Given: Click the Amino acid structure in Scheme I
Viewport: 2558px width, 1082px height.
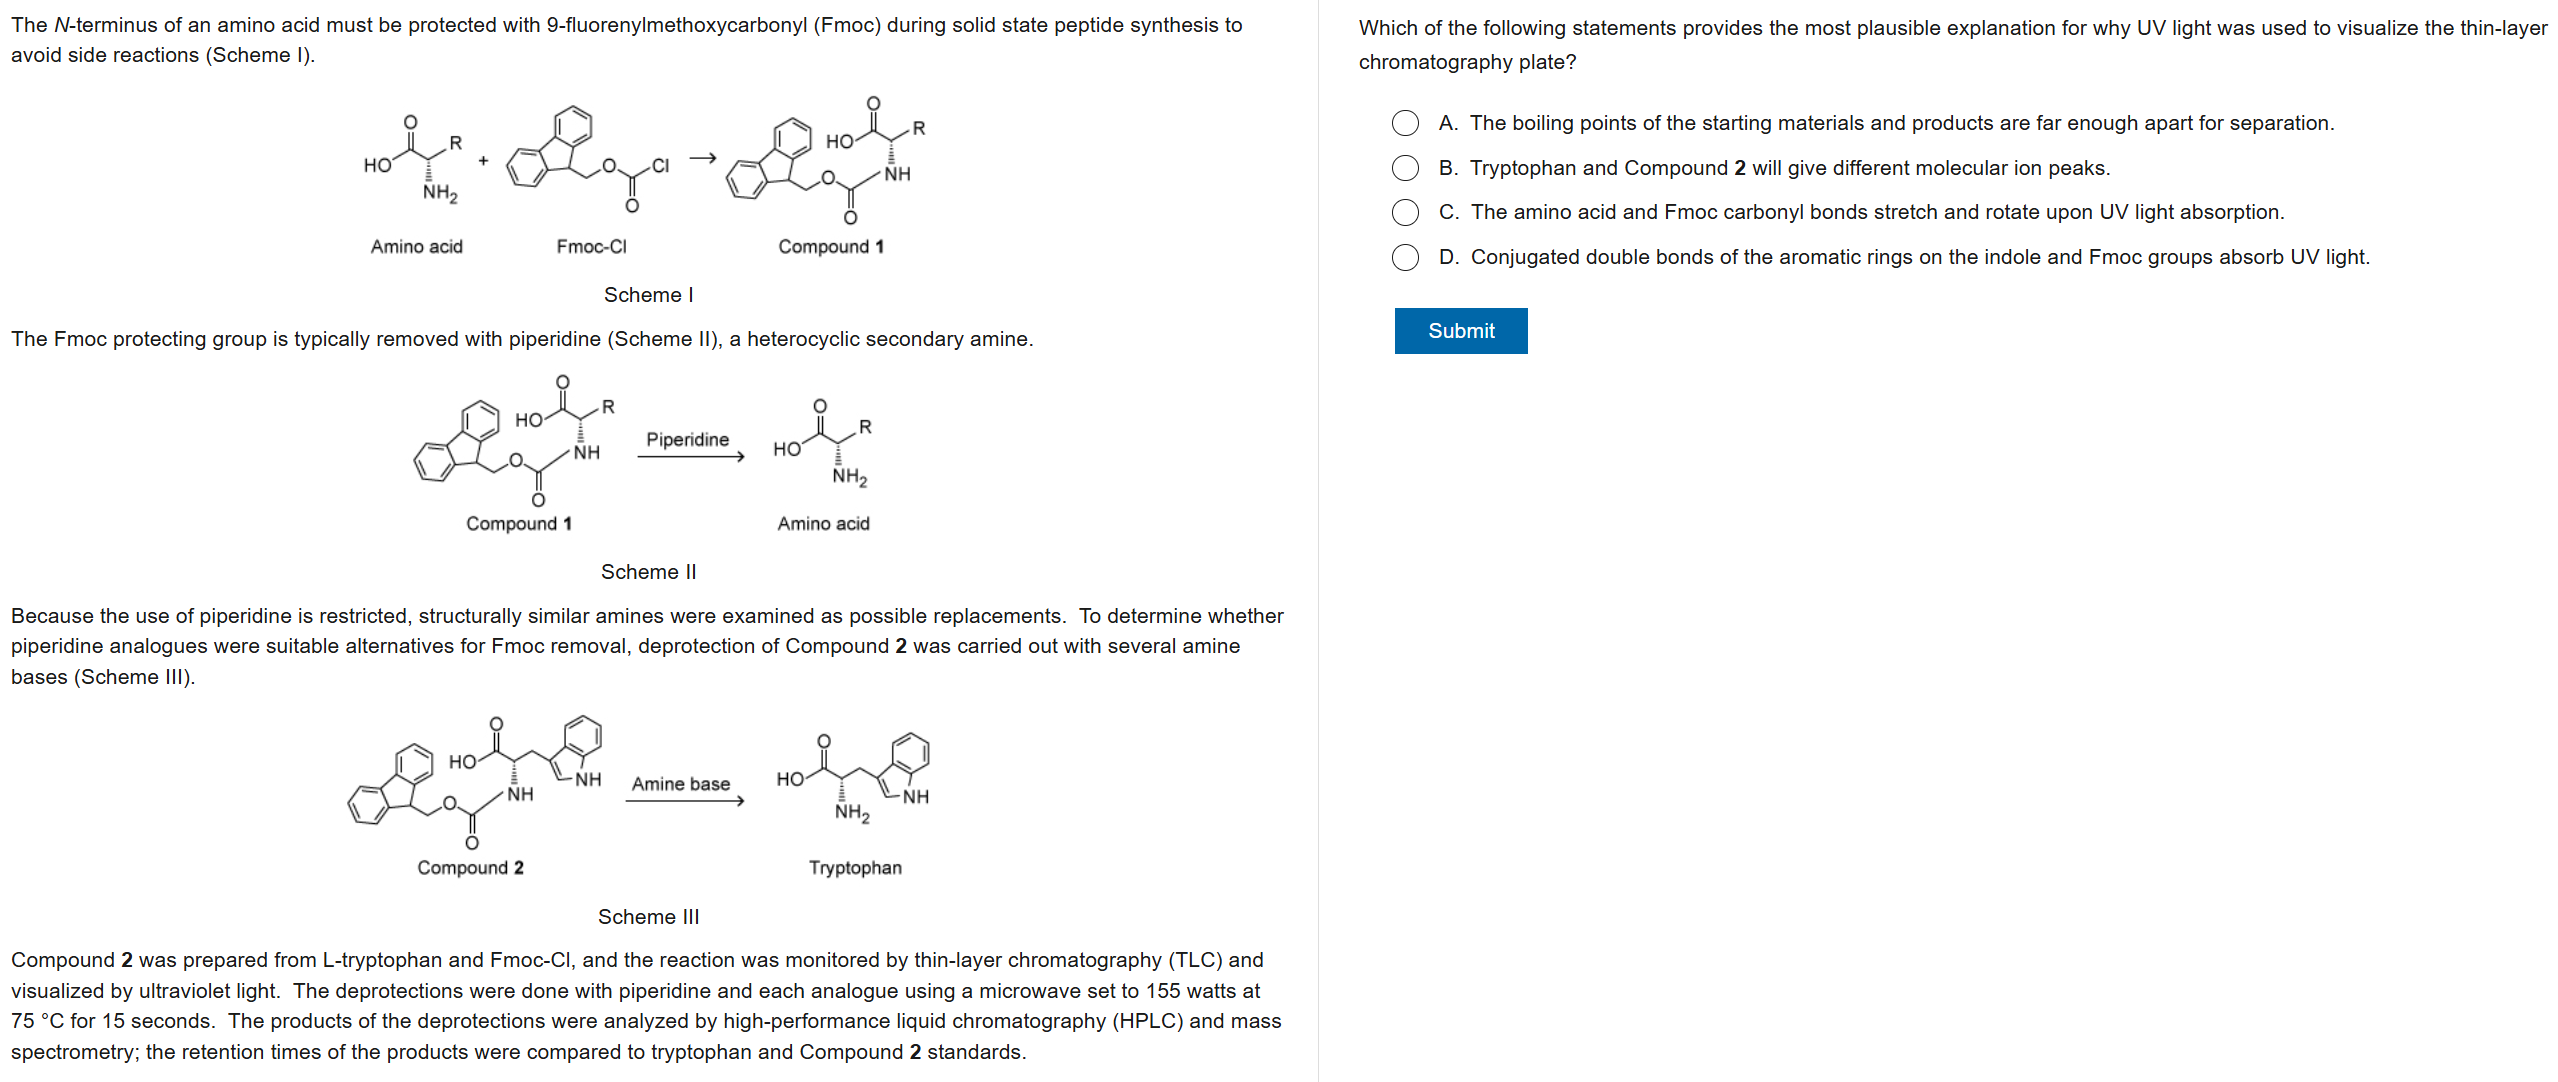Looking at the screenshot, I should point(416,162).
